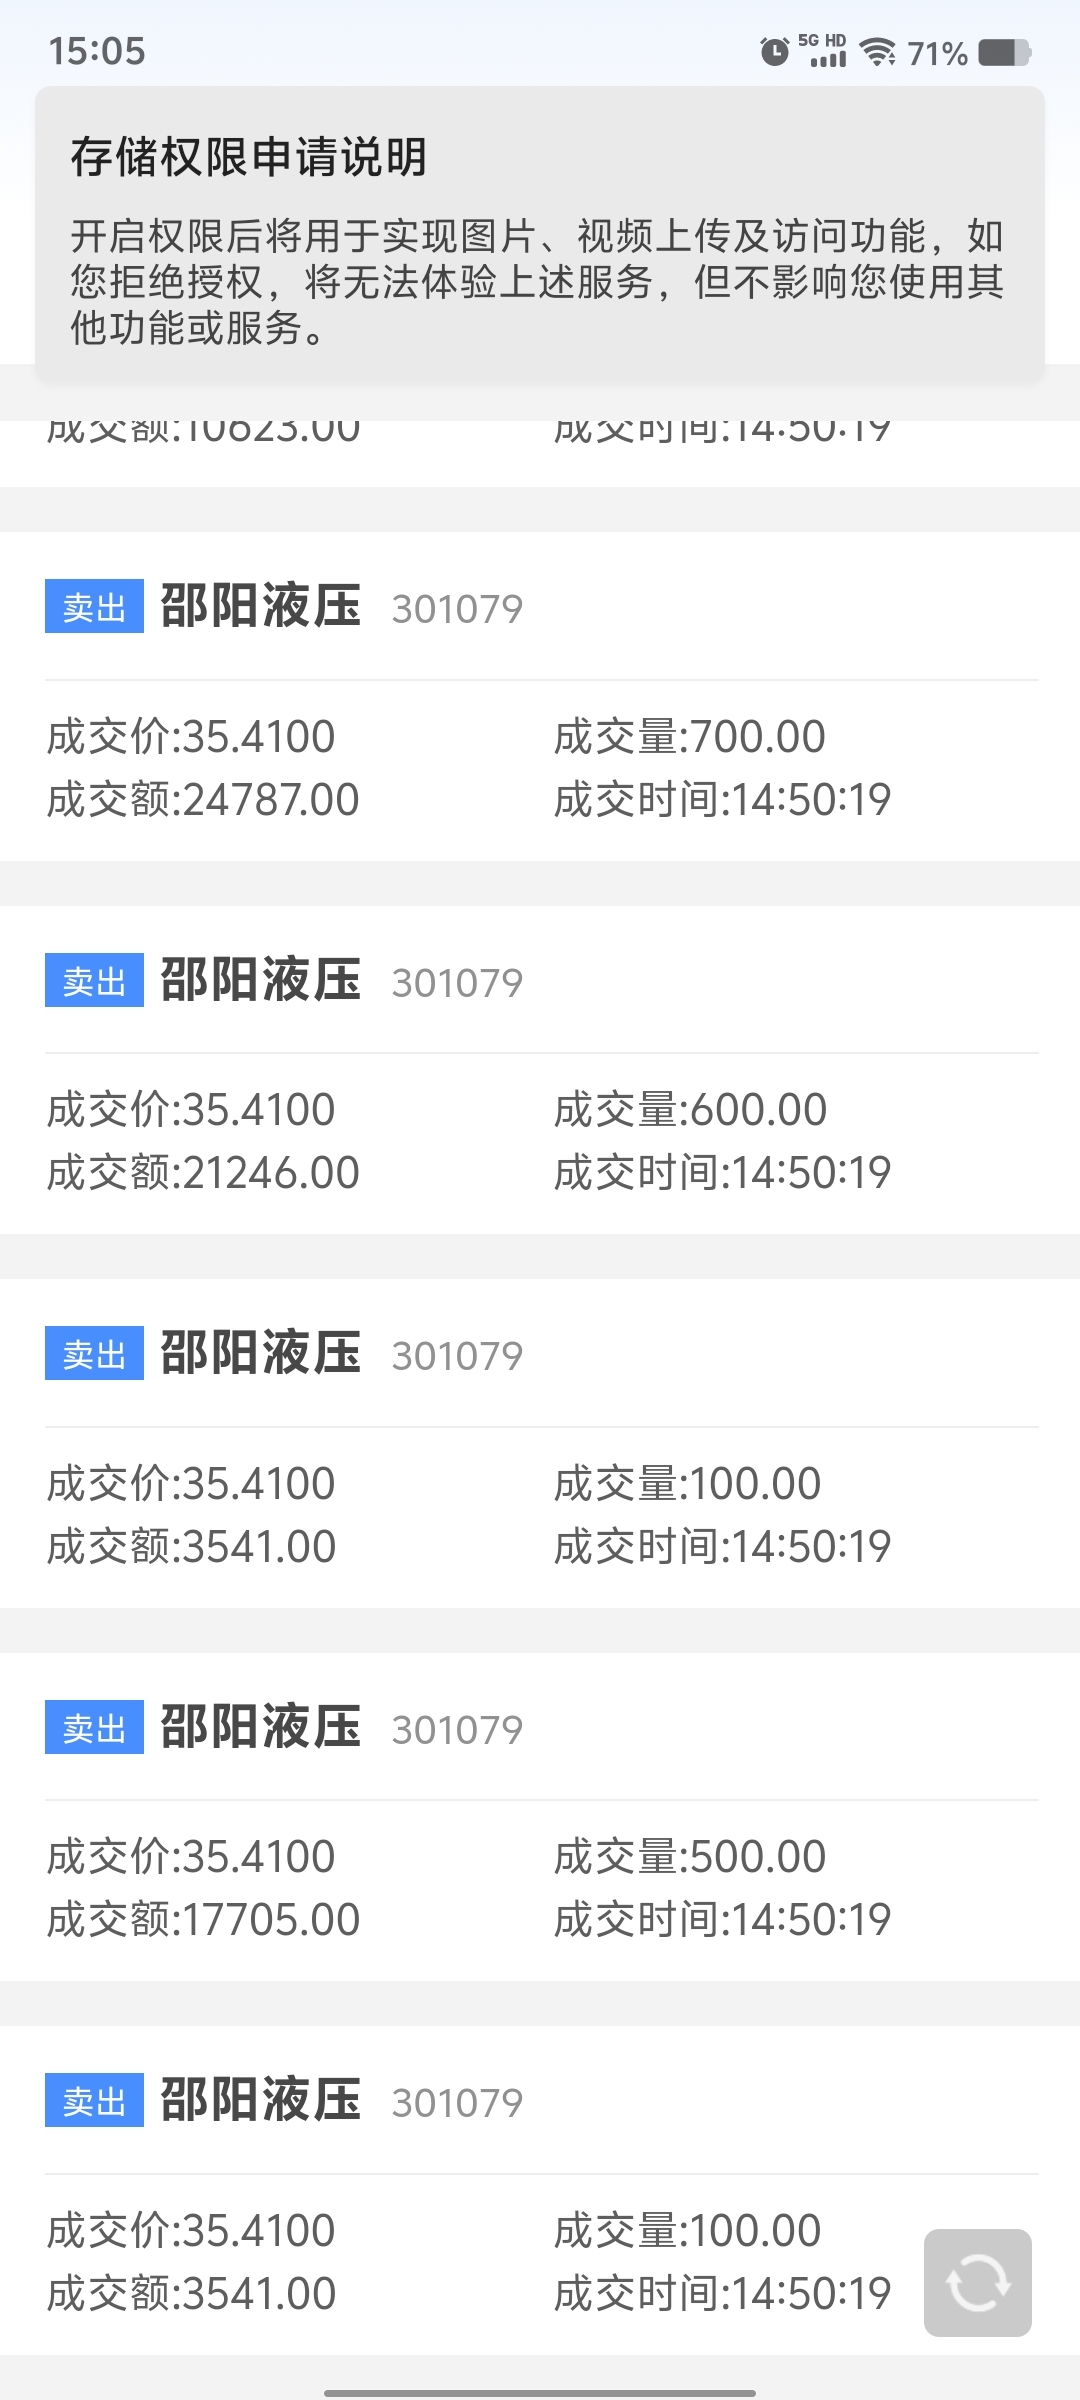The height and width of the screenshot is (2400, 1080).
Task: Tap the 存储权限申请说明 notice title
Action: [249, 157]
